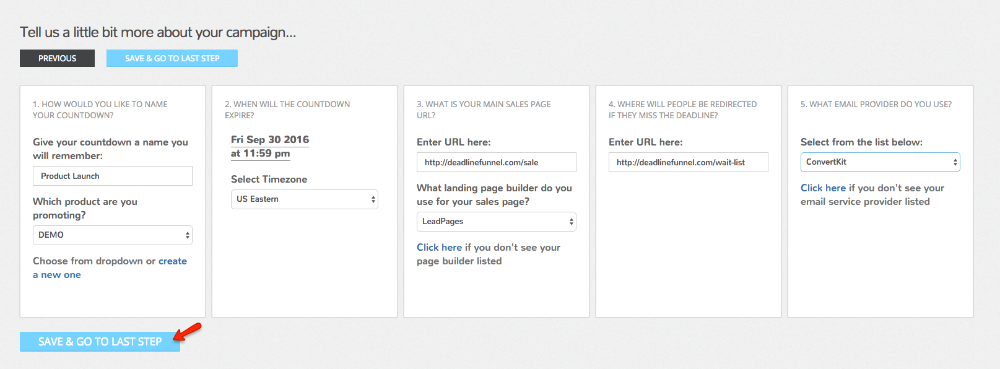1000x369 pixels.
Task: Click the step 3 heading about main sales page URL
Action: (x=483, y=110)
